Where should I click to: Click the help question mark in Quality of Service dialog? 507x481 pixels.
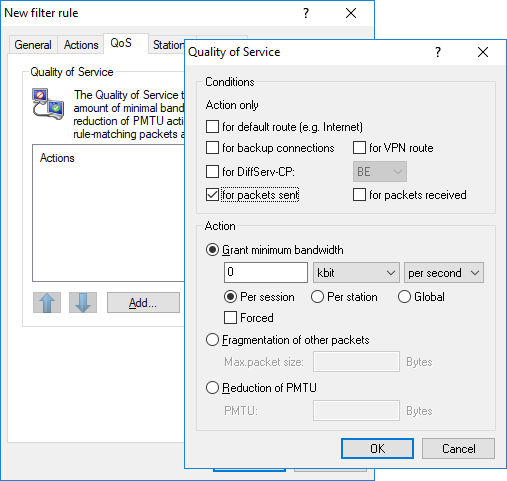click(438, 52)
